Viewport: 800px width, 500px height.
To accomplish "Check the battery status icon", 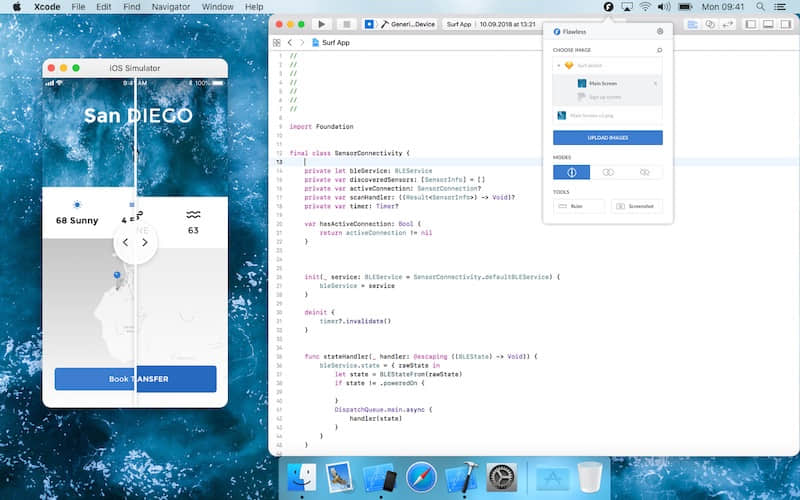I will [x=685, y=7].
